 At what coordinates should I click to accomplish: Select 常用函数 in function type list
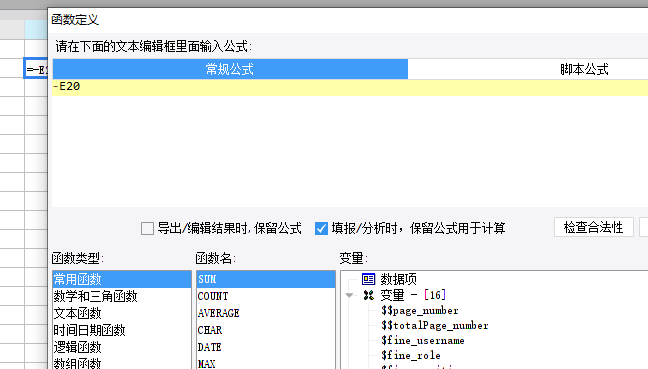click(122, 279)
